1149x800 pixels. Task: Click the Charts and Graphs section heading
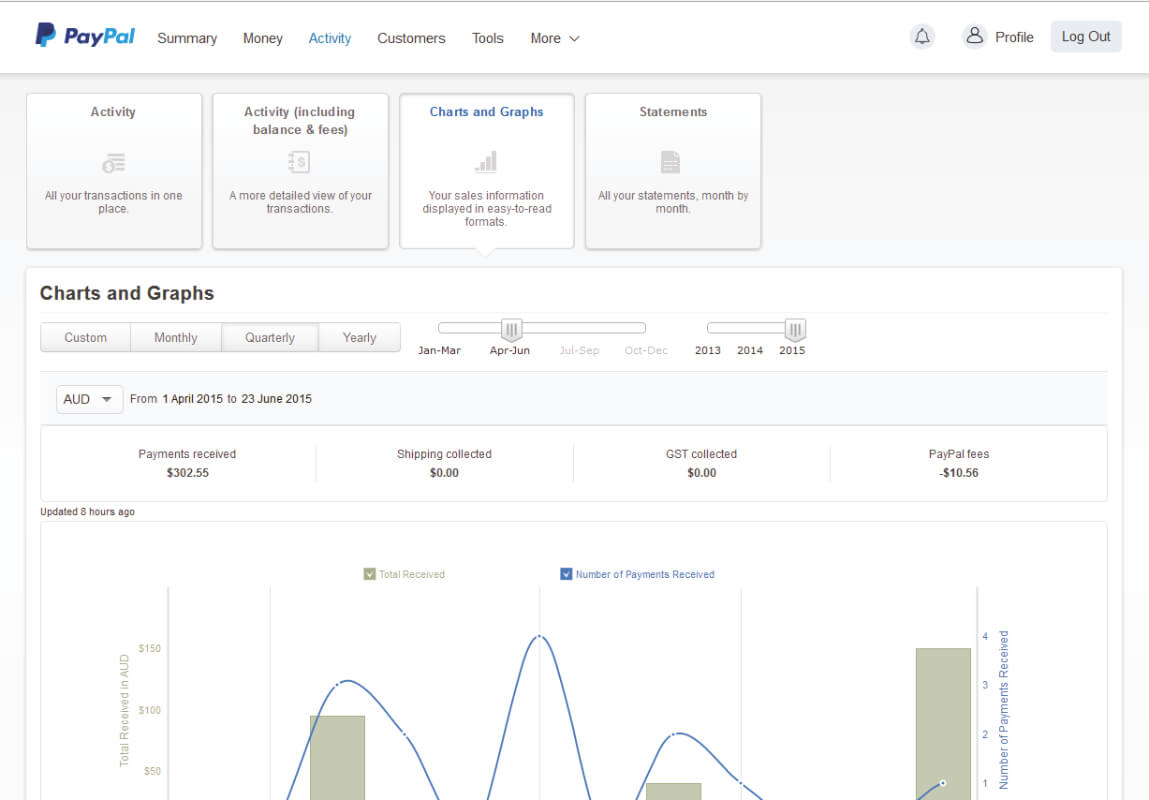click(127, 293)
